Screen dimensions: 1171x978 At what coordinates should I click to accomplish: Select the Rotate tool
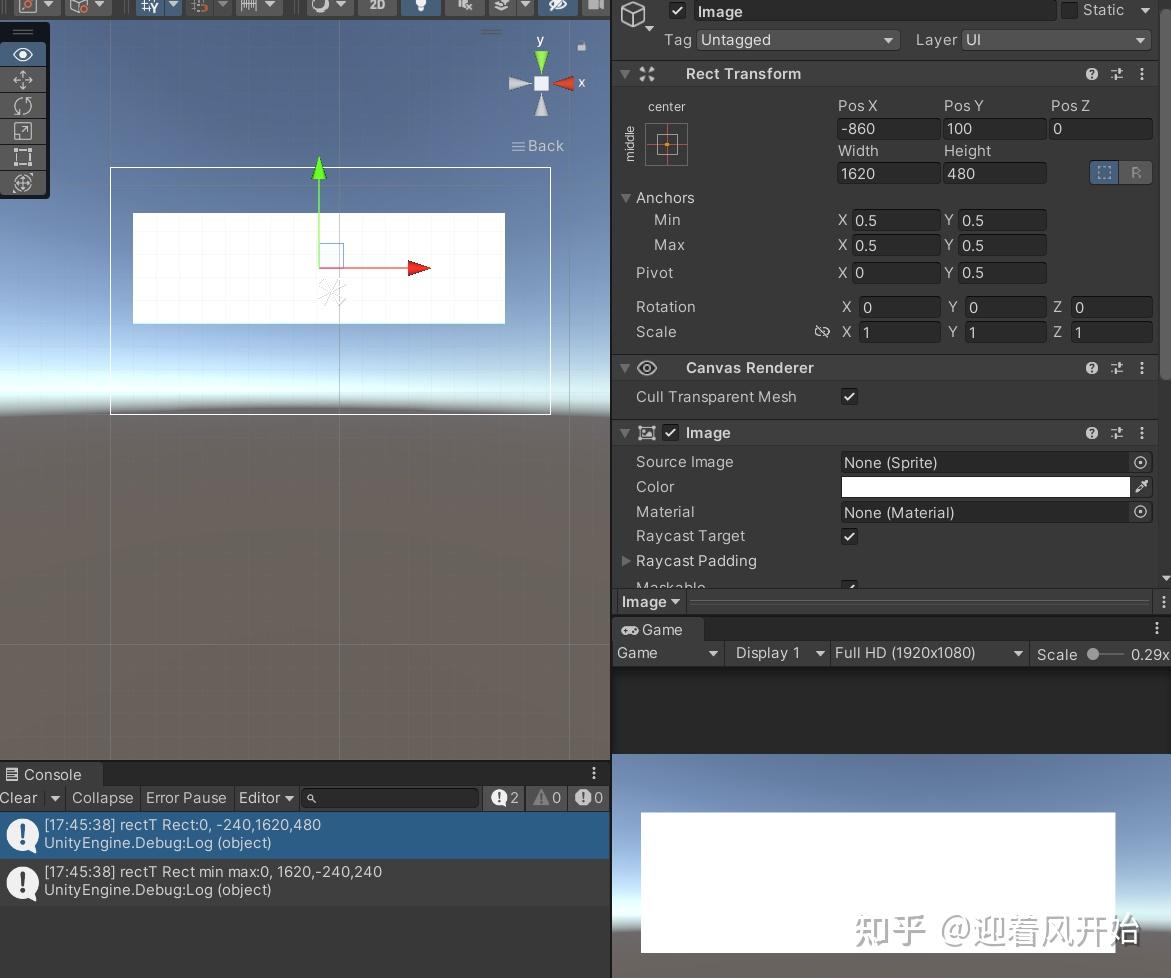(24, 105)
